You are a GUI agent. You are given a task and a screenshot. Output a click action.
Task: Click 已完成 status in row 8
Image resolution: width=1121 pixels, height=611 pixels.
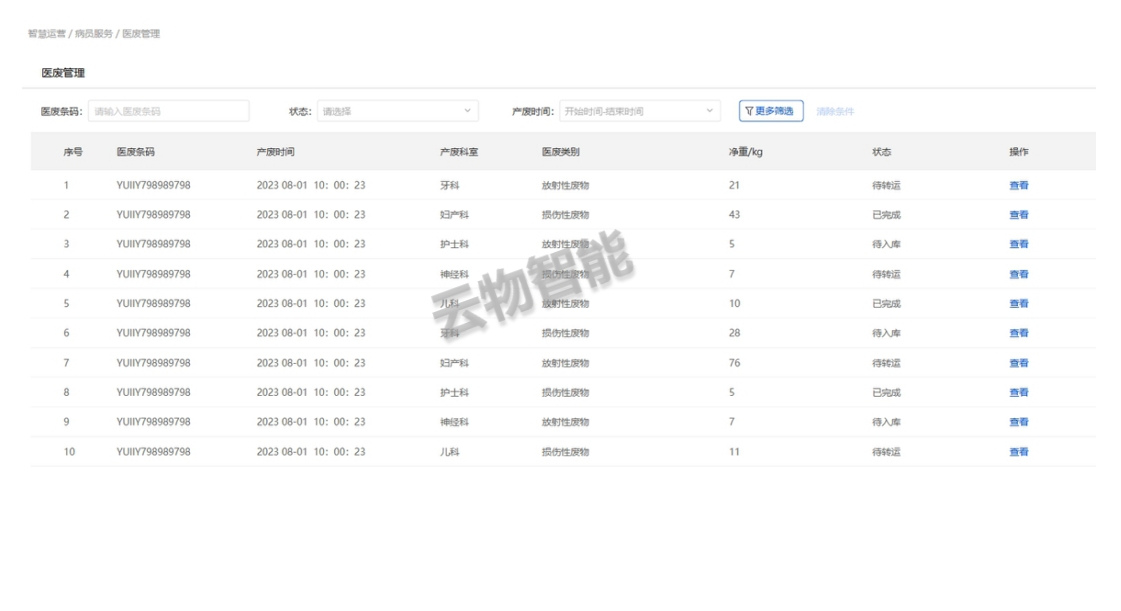887,392
